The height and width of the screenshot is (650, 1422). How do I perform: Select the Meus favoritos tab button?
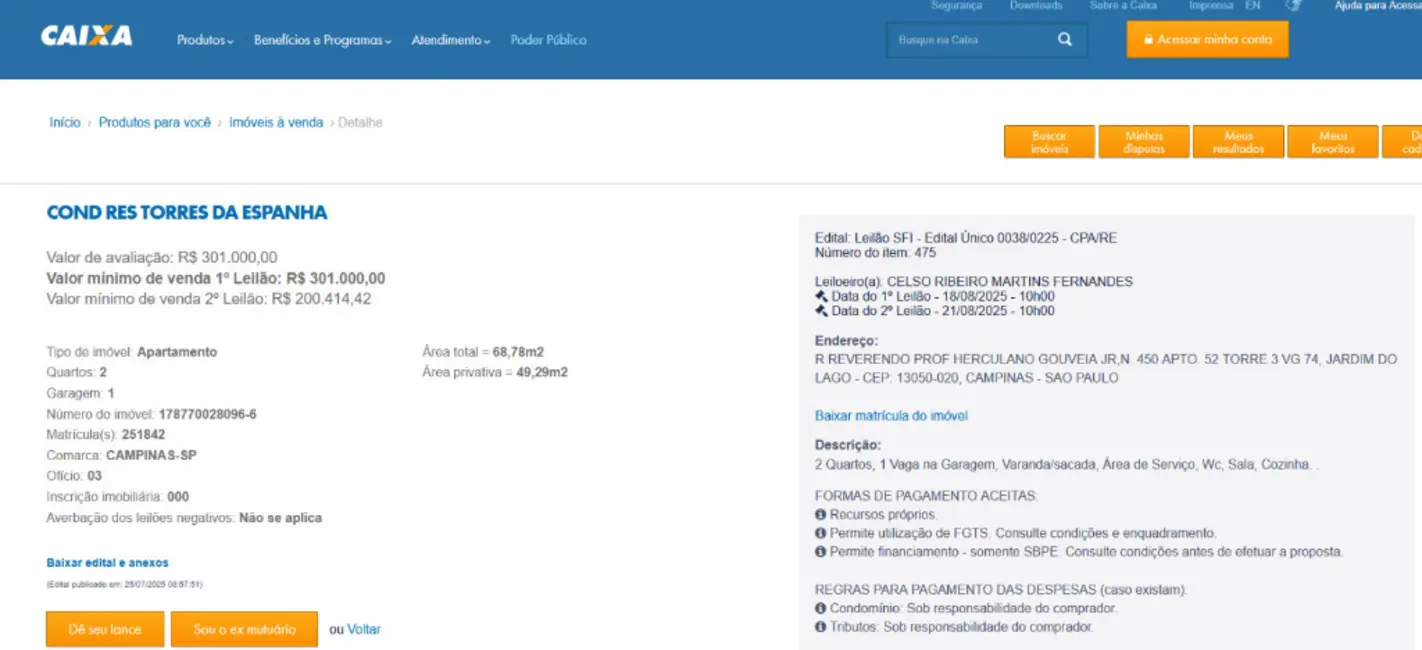click(x=1332, y=142)
